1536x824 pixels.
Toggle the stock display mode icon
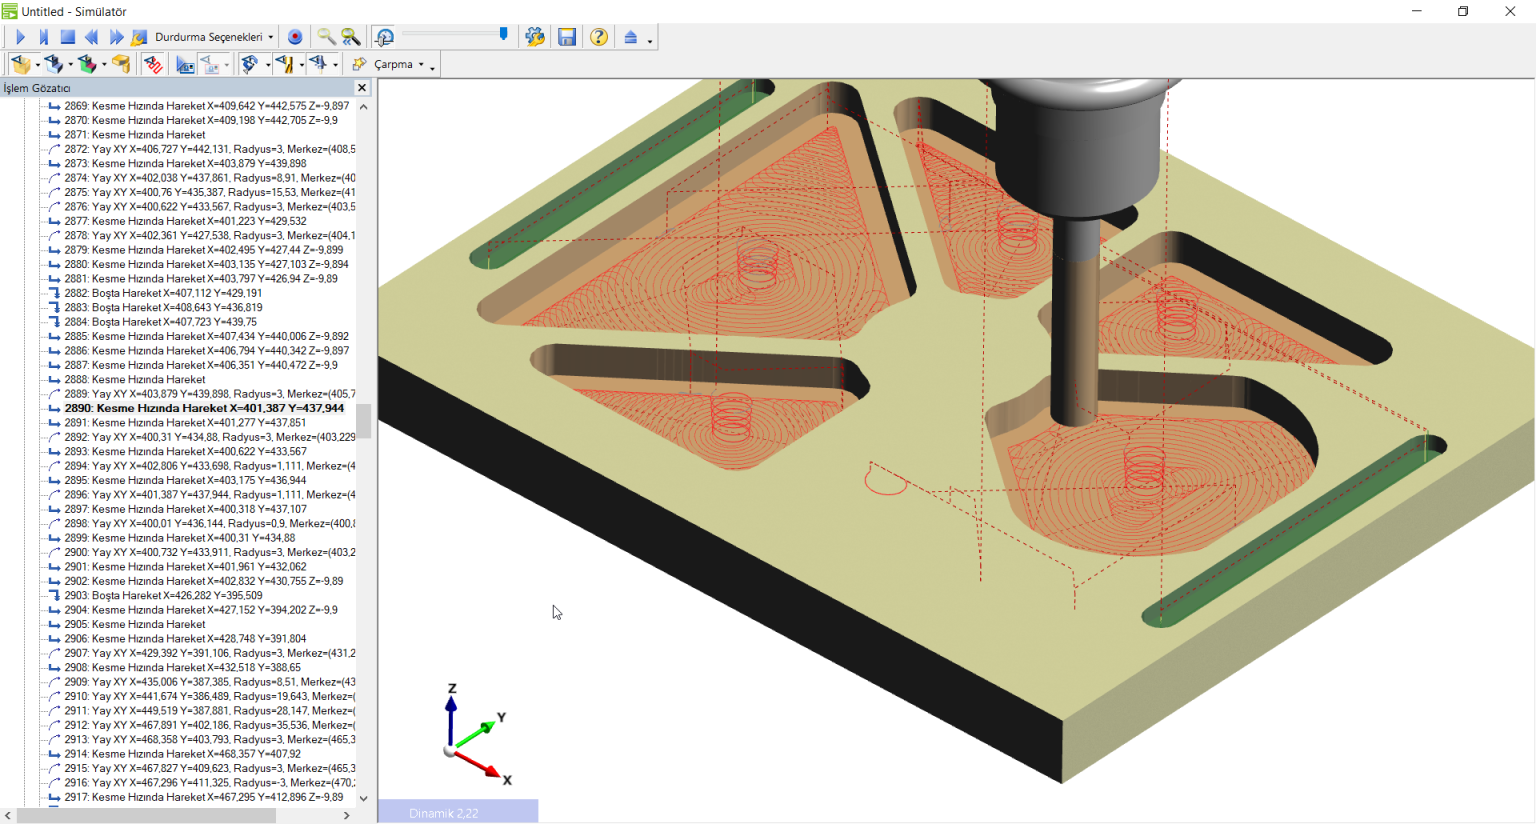click(21, 63)
